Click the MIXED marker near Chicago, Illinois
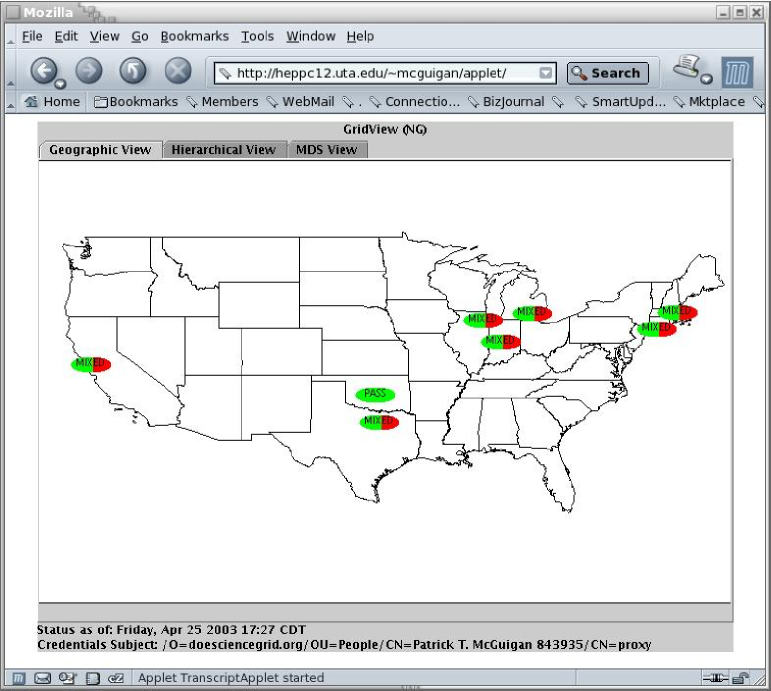Screen dimensions: 771x691 [x=483, y=320]
